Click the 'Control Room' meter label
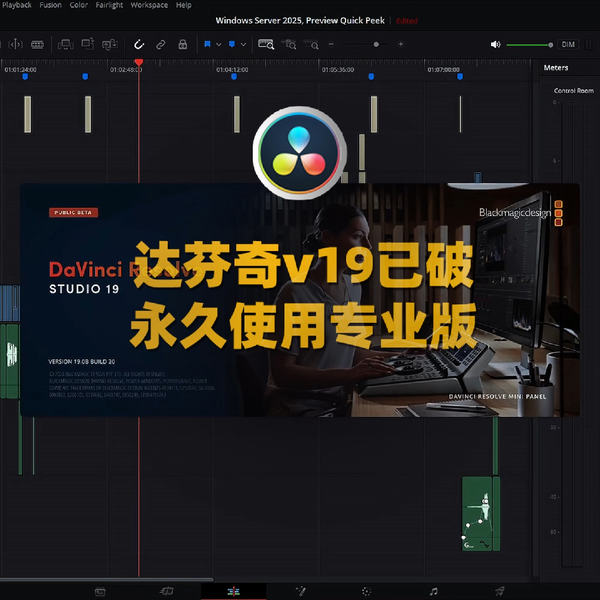 point(574,91)
